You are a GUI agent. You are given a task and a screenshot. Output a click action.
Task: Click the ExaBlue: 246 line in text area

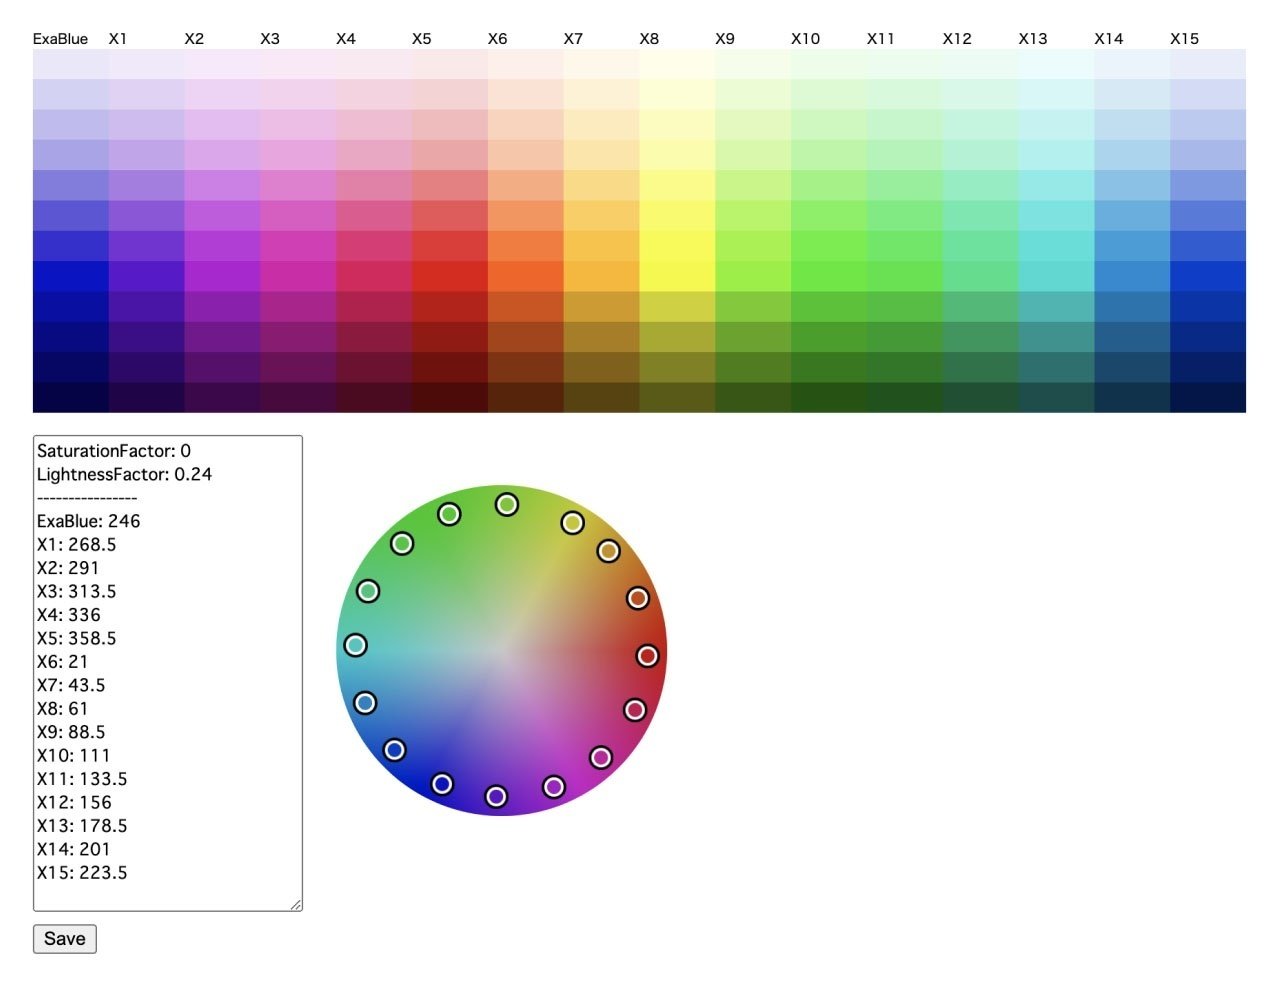click(x=88, y=521)
